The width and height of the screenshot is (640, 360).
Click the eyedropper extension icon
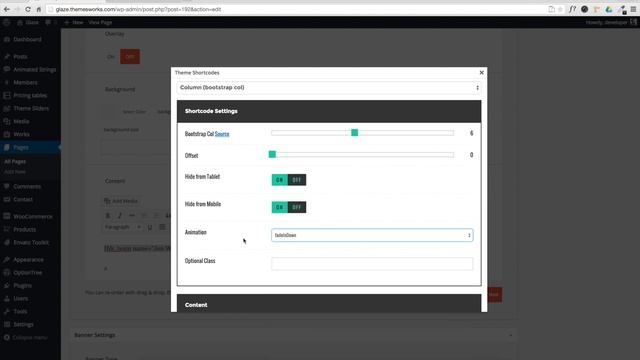[x=622, y=9]
